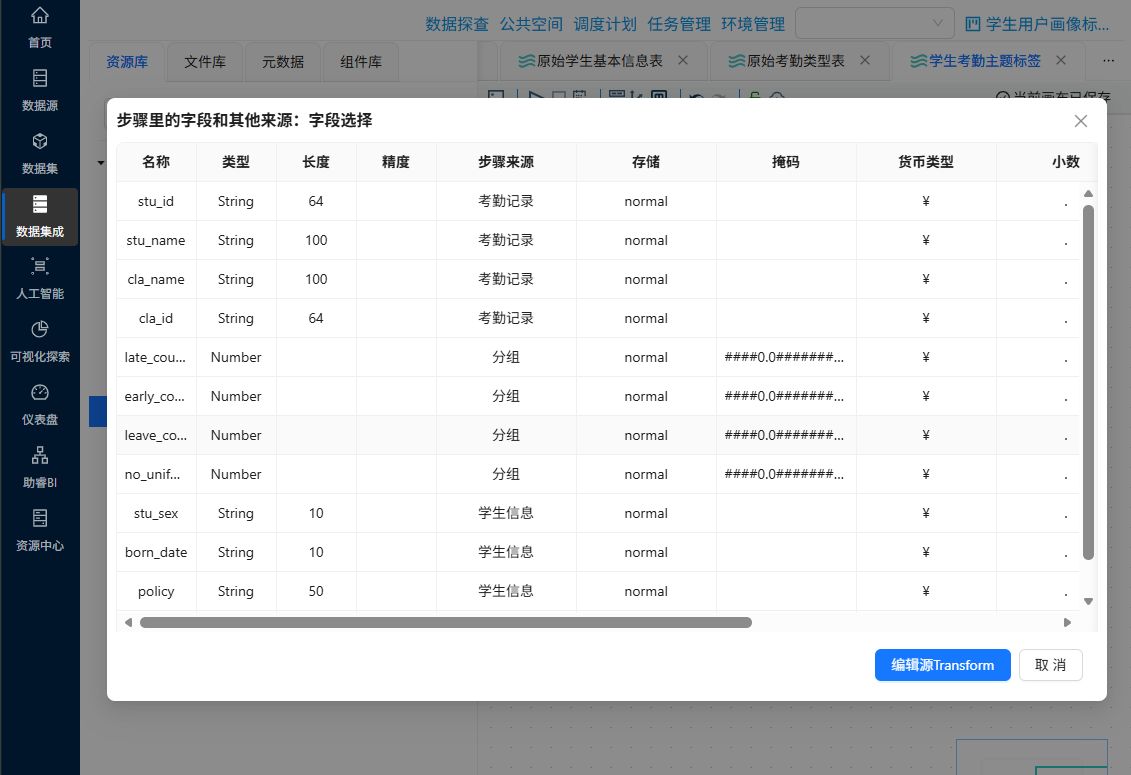Click the 步骤来源 column header
This screenshot has width=1131, height=775.
[506, 162]
